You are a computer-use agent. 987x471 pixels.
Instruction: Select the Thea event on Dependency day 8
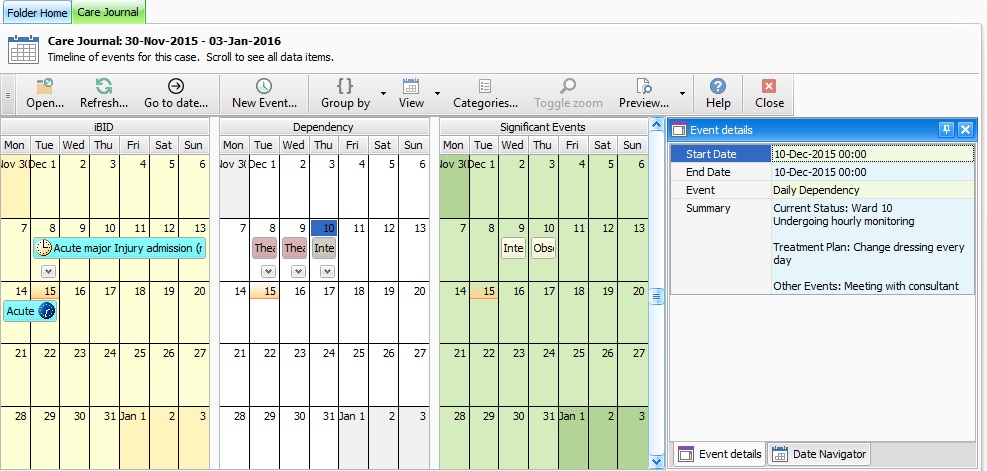coord(264,248)
